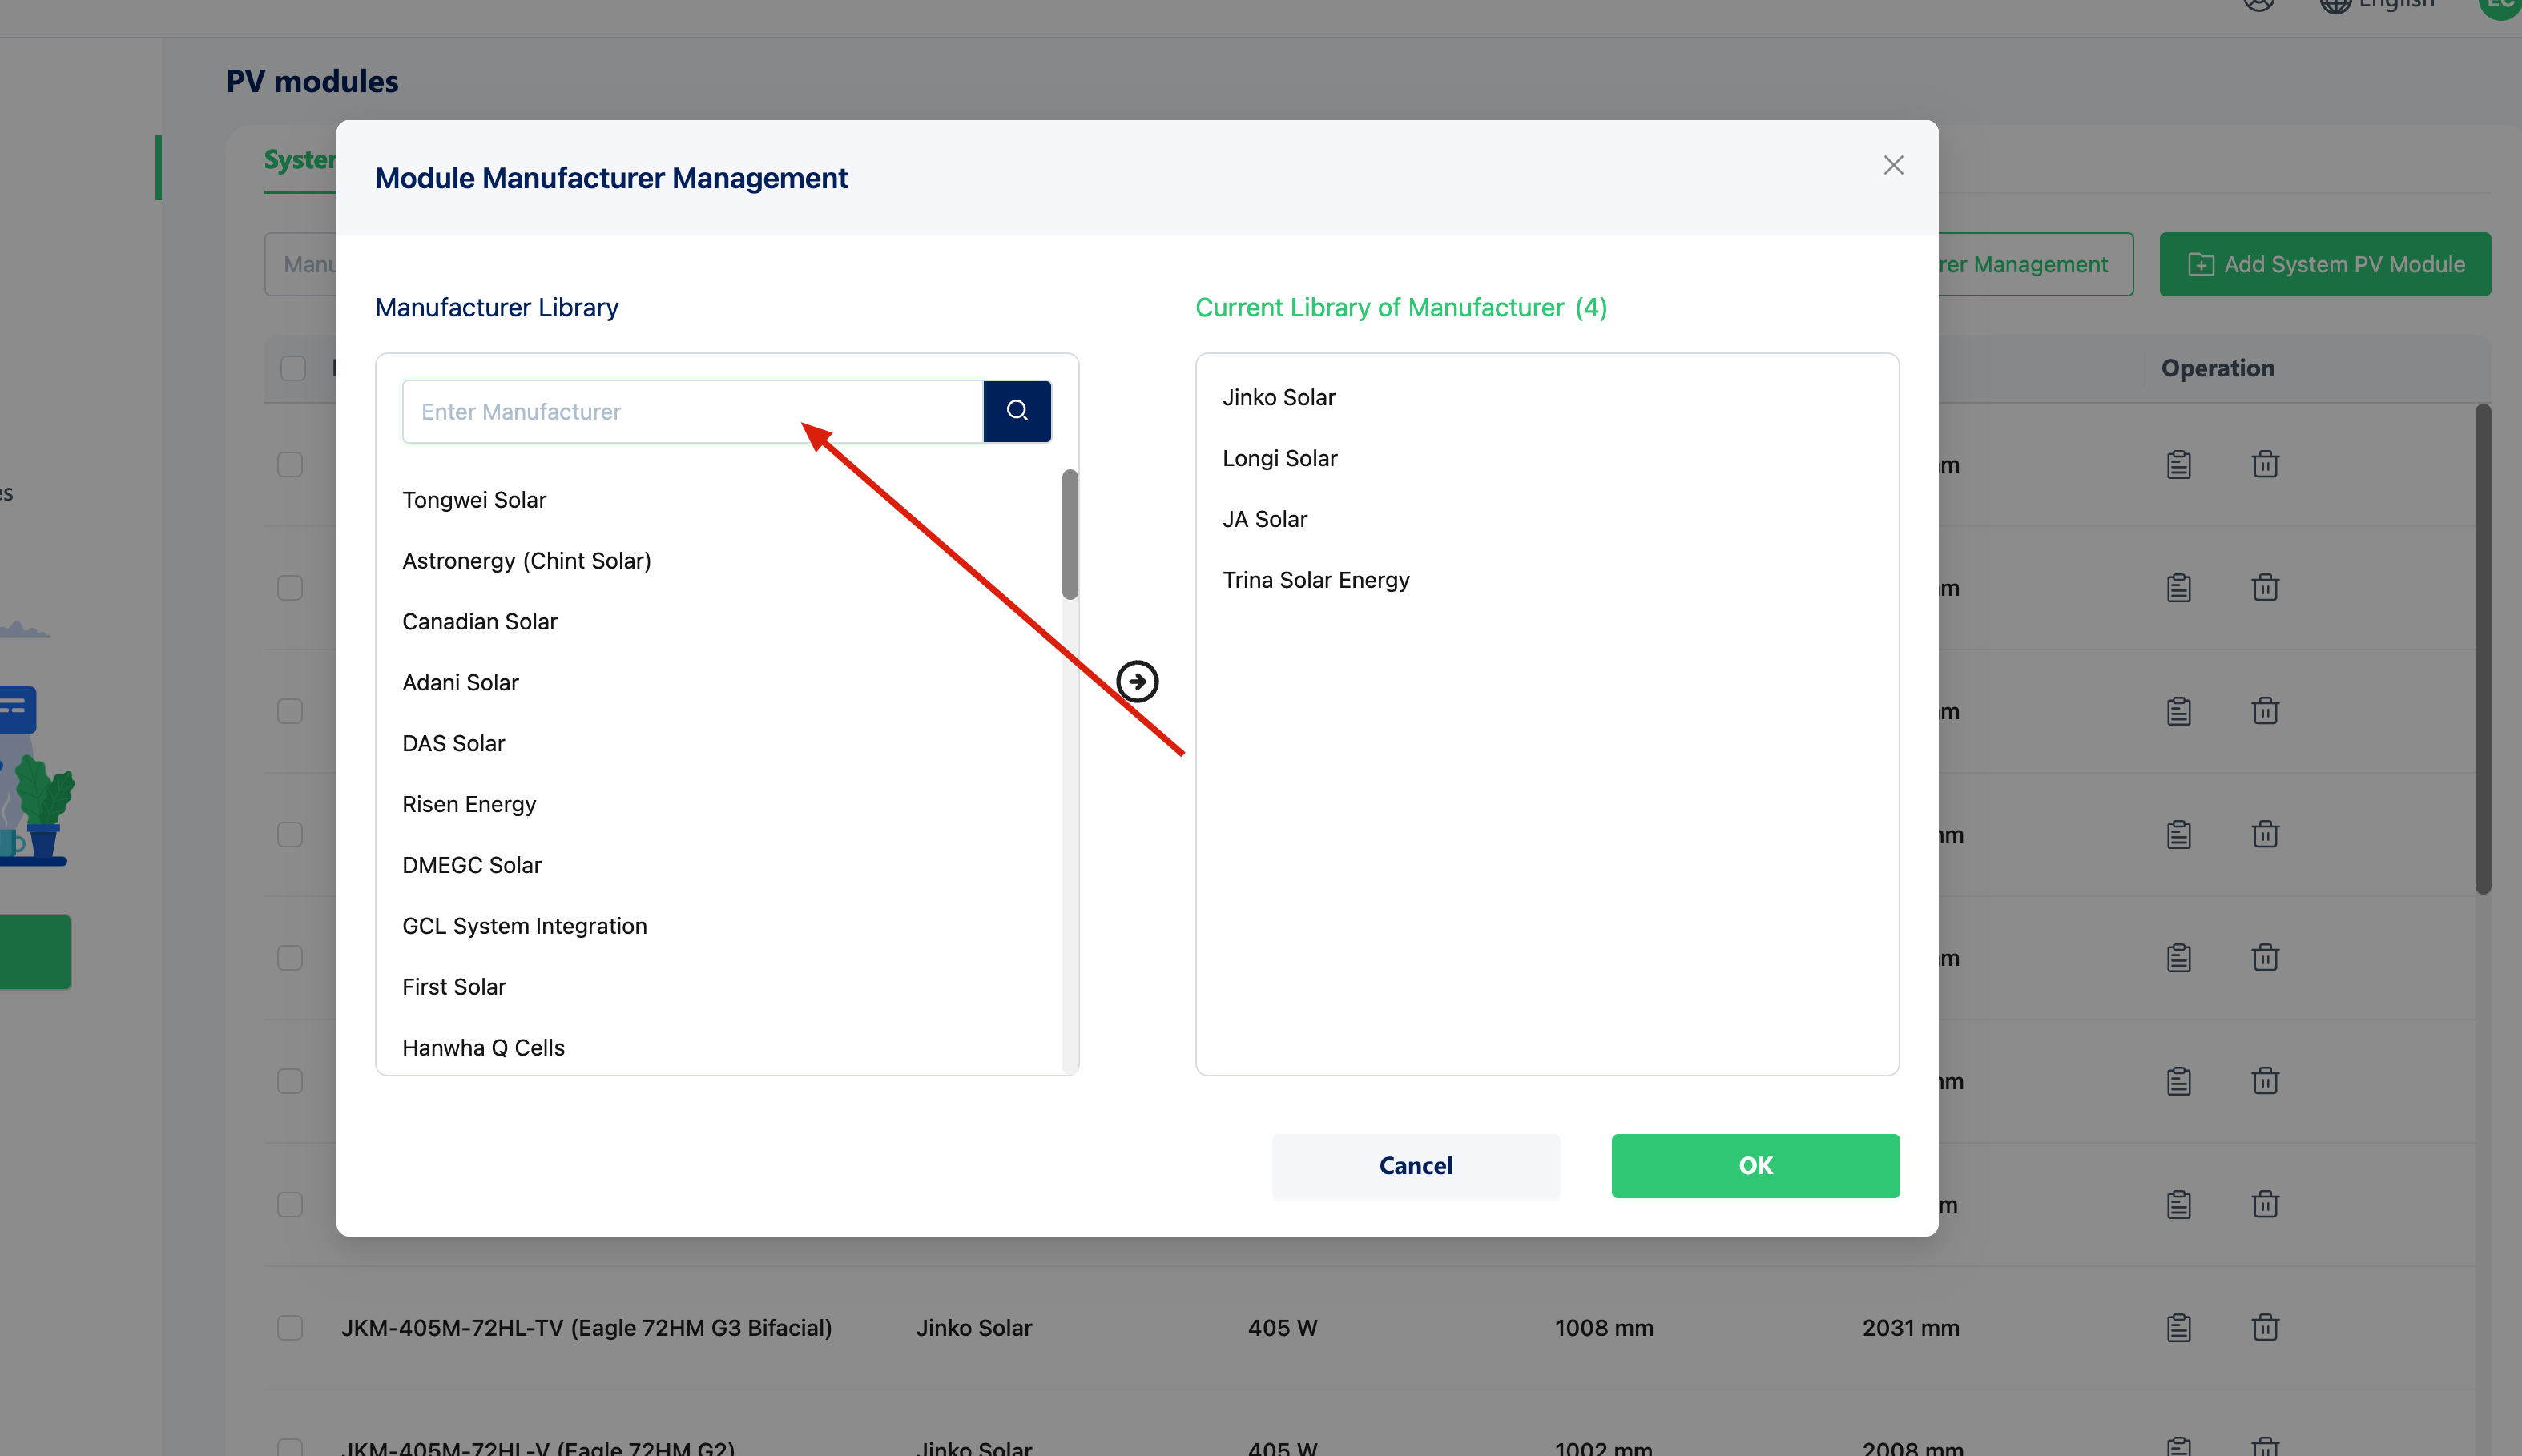Select Astronergy (Chint Solar) from the library
This screenshot has width=2522, height=1456.
(x=526, y=561)
